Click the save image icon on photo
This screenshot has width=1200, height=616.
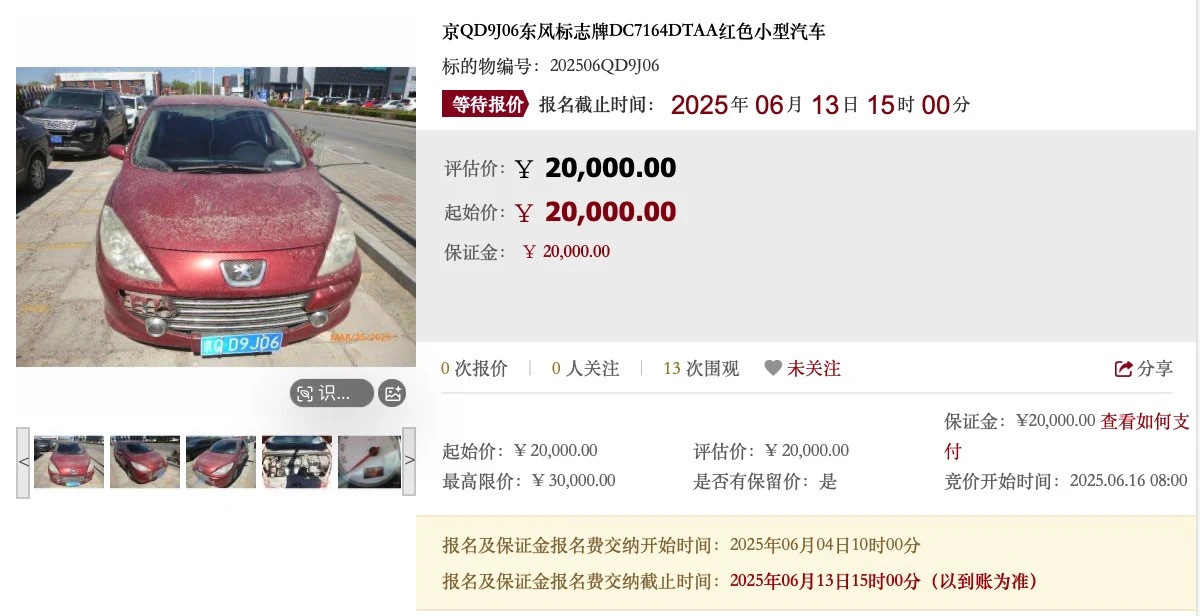tap(393, 393)
